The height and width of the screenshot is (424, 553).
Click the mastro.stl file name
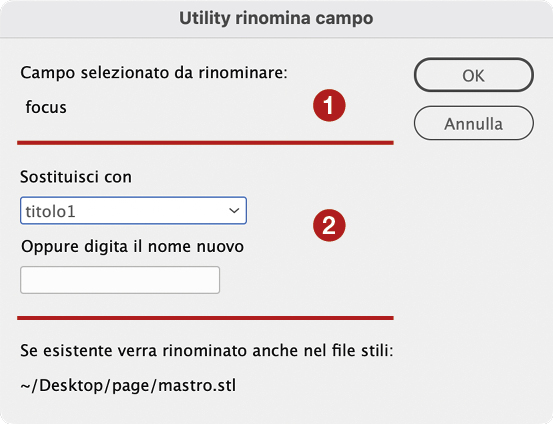tap(197, 386)
